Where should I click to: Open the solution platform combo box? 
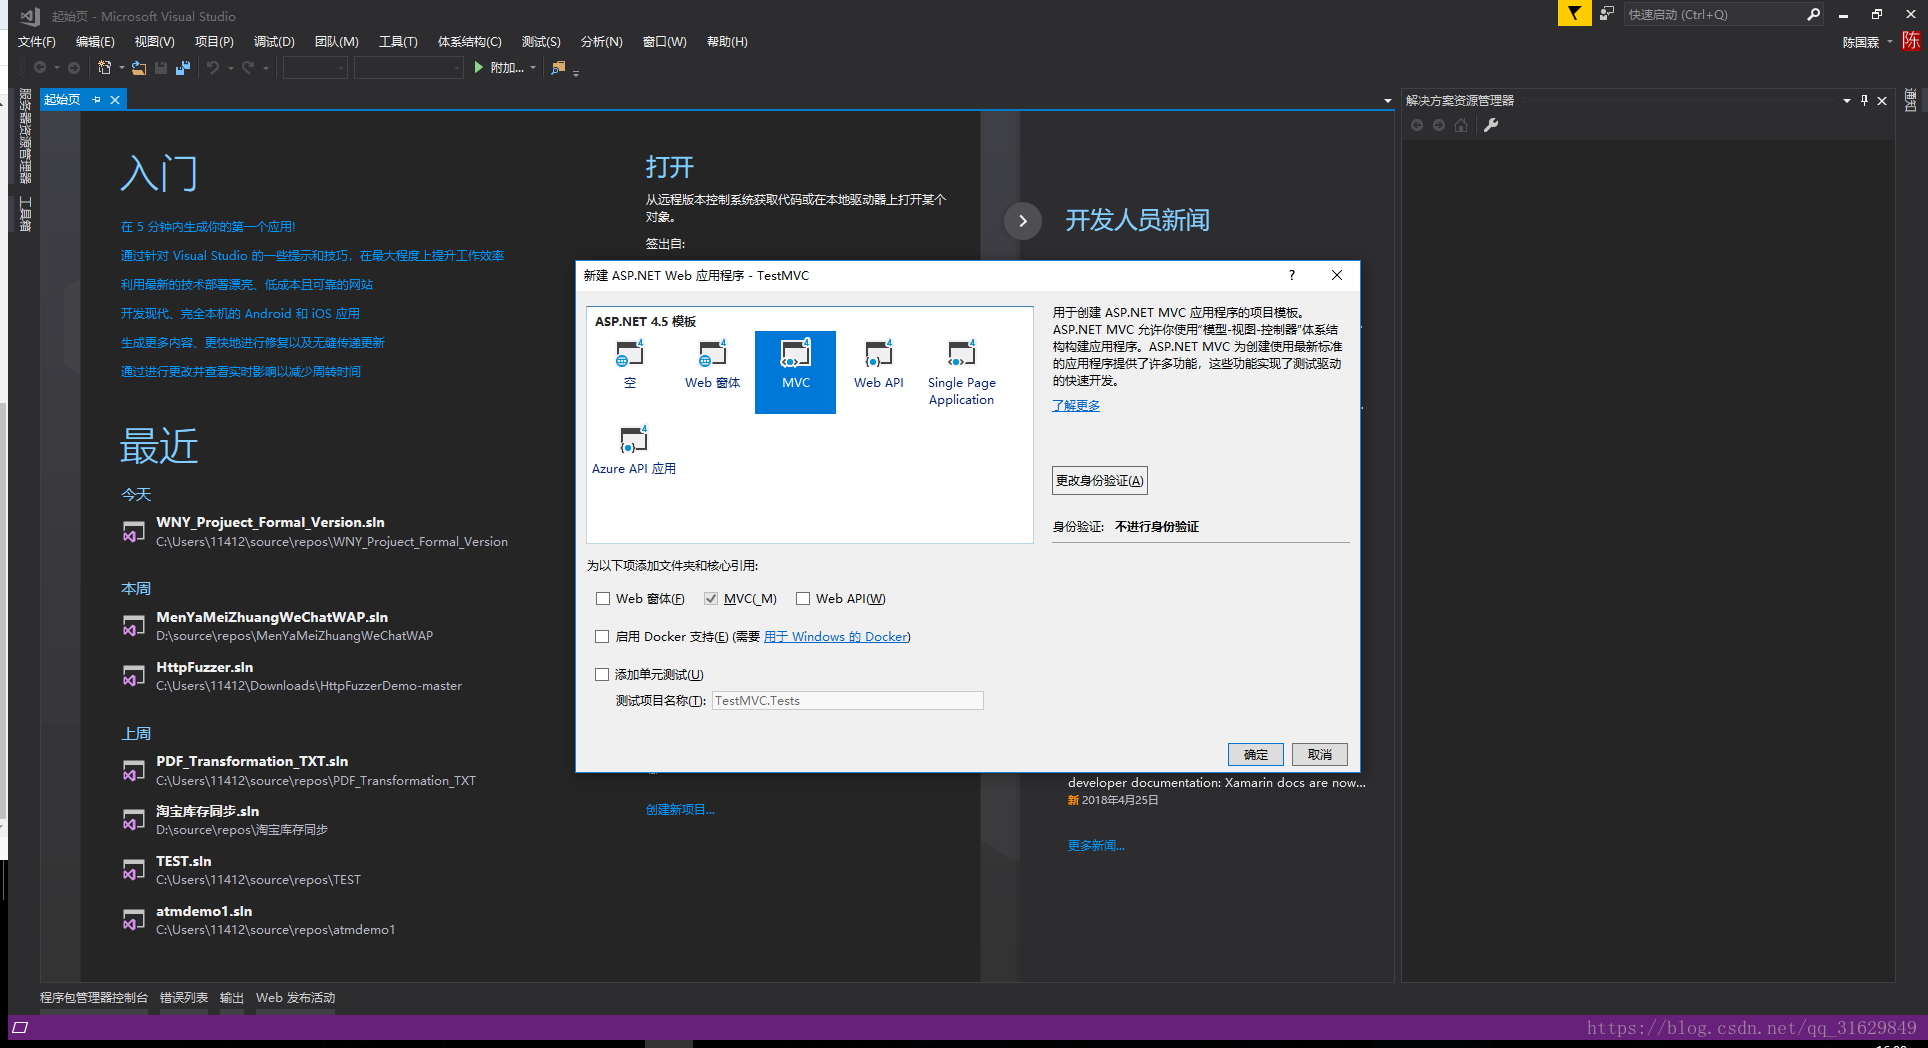click(409, 68)
